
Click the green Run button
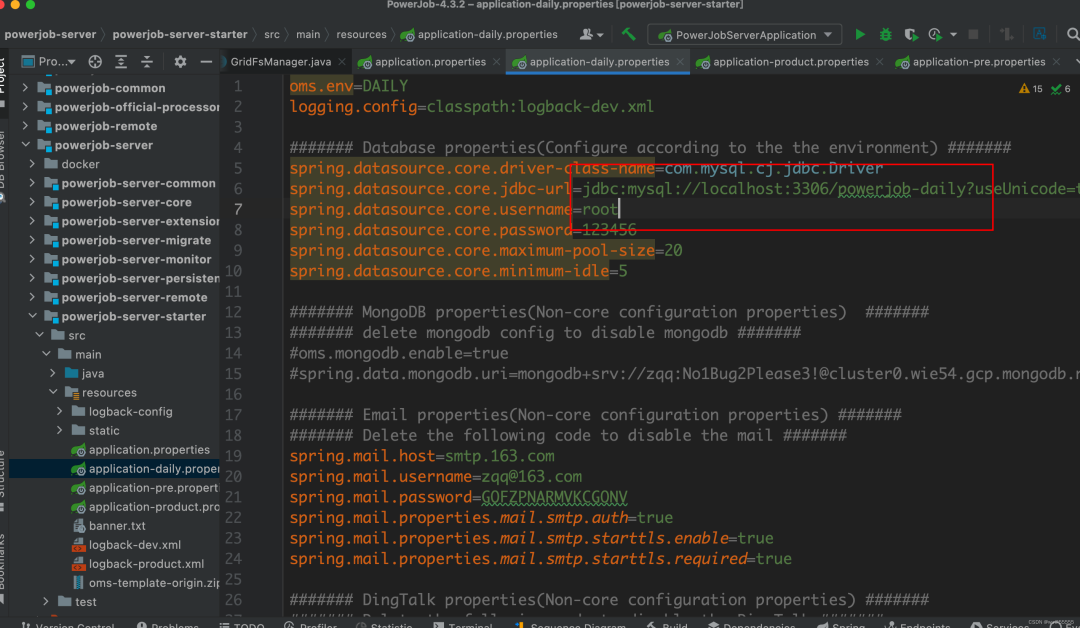pos(860,35)
